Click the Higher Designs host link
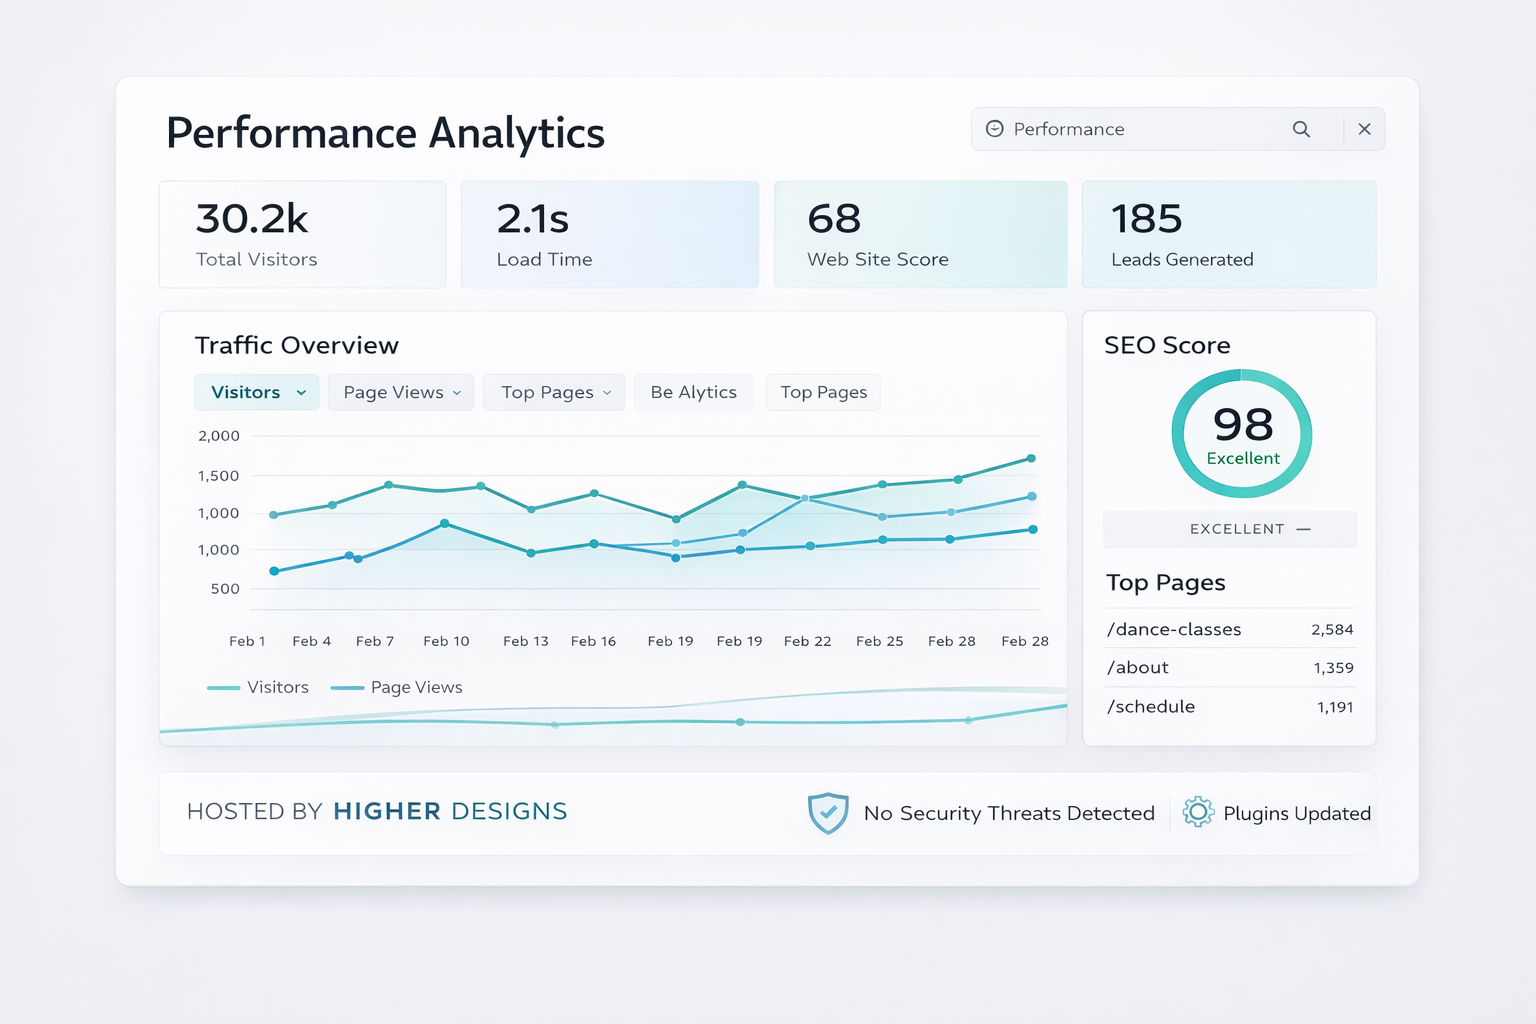The image size is (1536, 1024). pyautogui.click(x=450, y=811)
